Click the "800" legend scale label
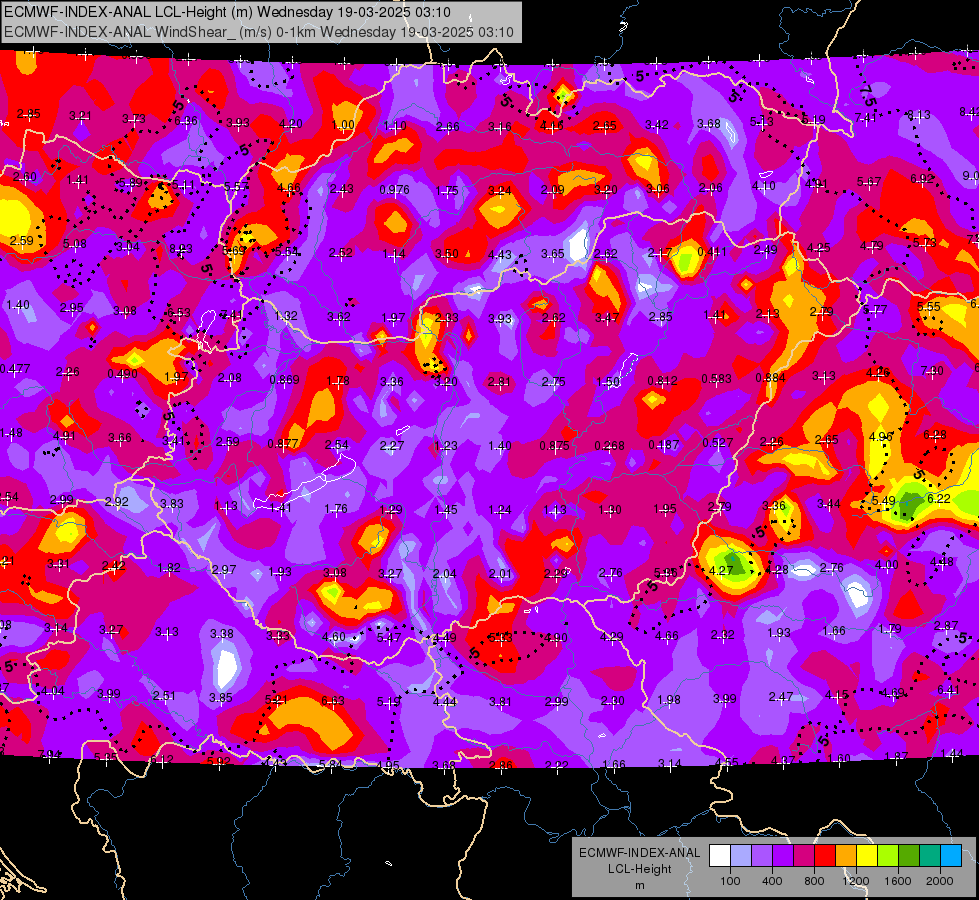Viewport: 979px width, 900px height. coord(814,881)
